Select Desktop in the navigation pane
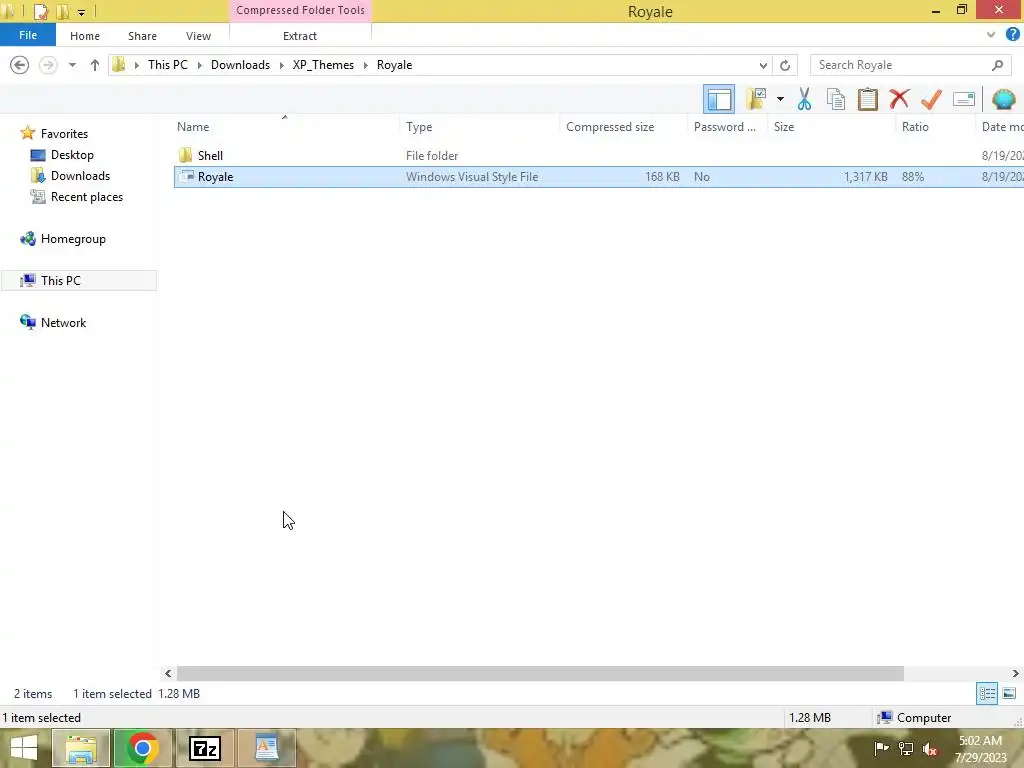This screenshot has width=1024, height=768. [x=72, y=155]
